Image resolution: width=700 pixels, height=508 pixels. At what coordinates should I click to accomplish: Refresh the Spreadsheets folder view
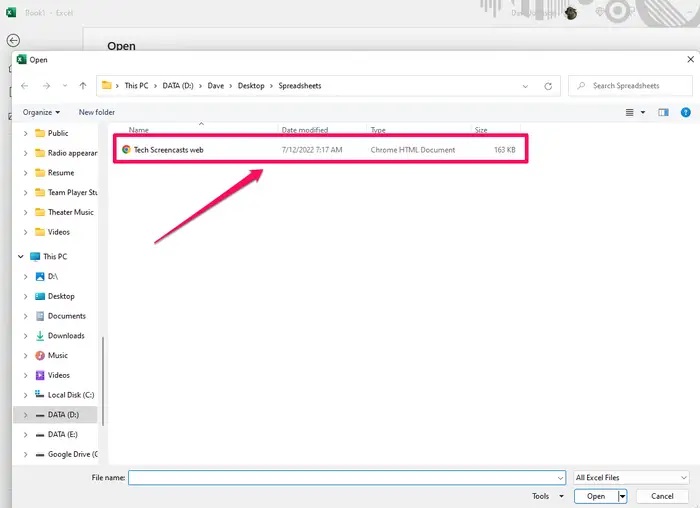click(548, 86)
